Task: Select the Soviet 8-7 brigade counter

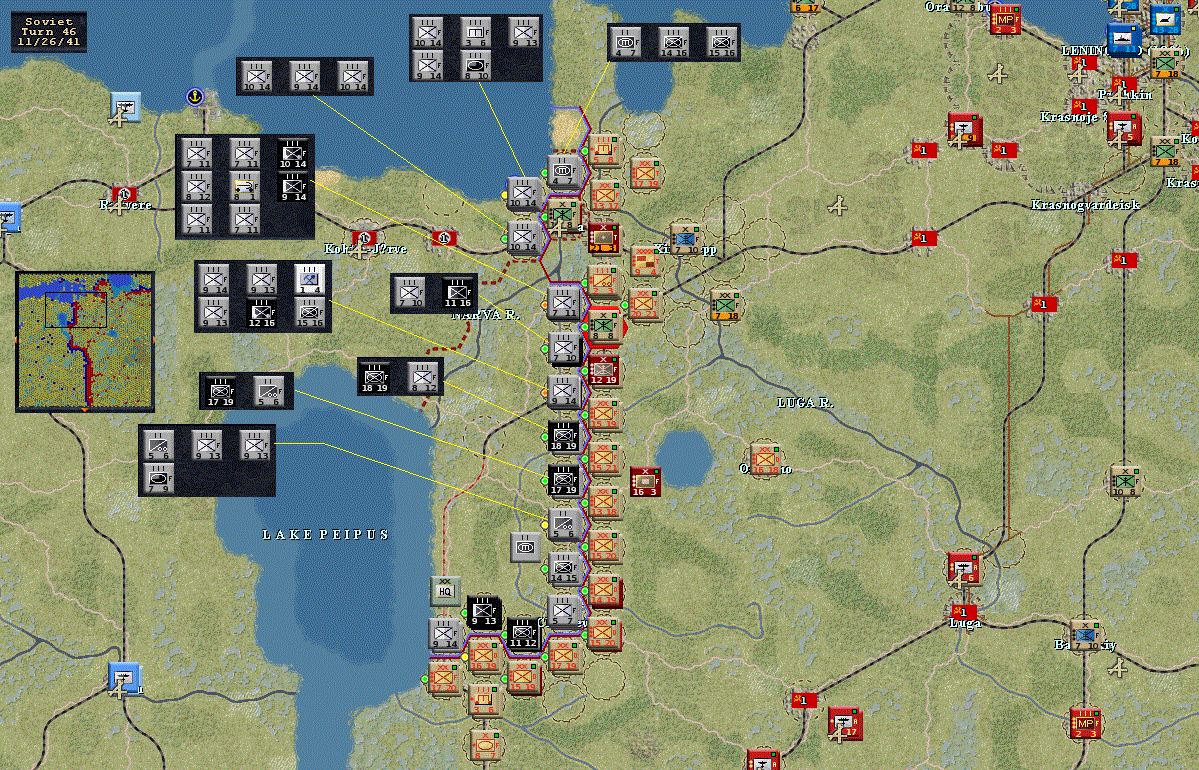Action: point(484,745)
